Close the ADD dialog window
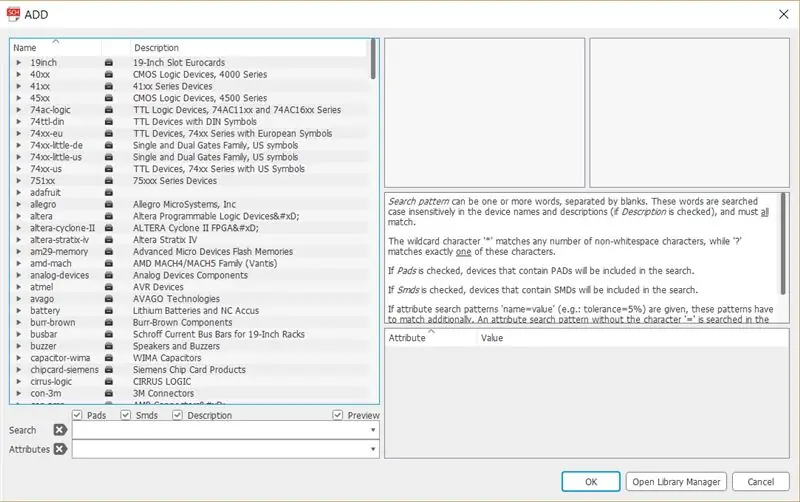 coord(784,14)
